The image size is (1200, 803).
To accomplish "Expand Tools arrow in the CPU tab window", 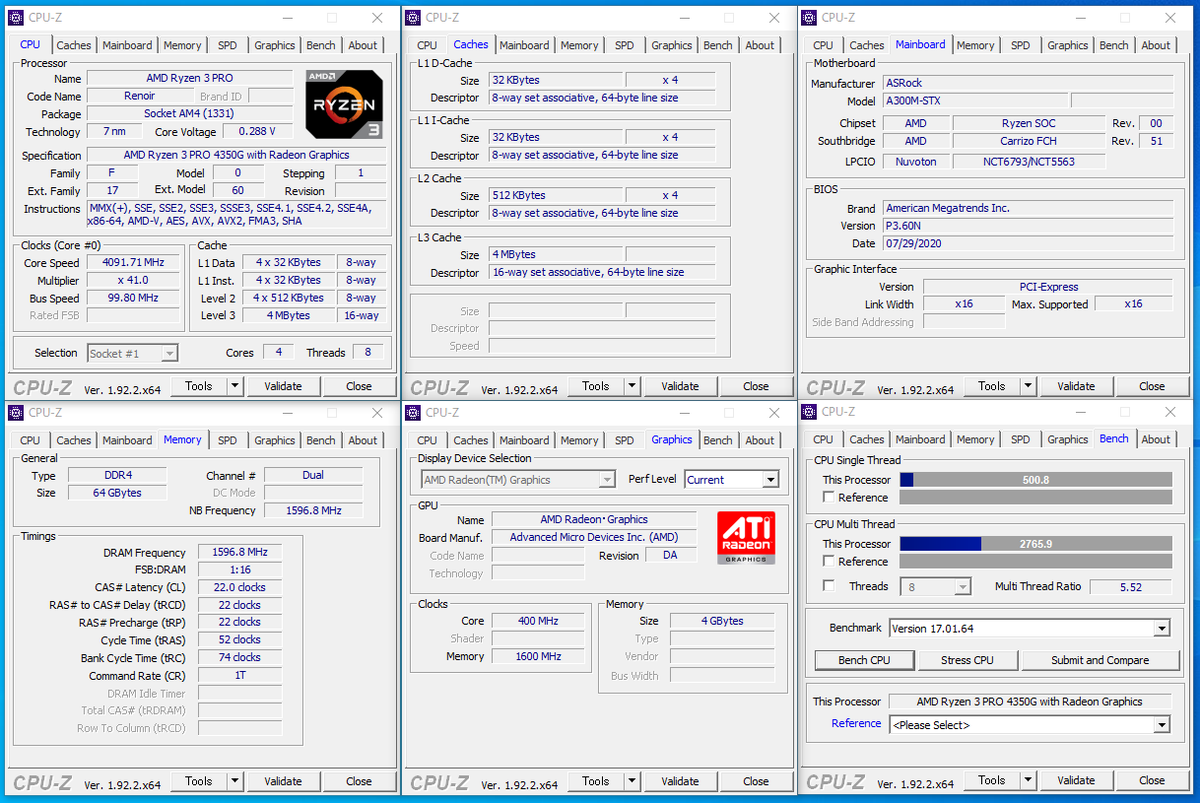I will [235, 386].
